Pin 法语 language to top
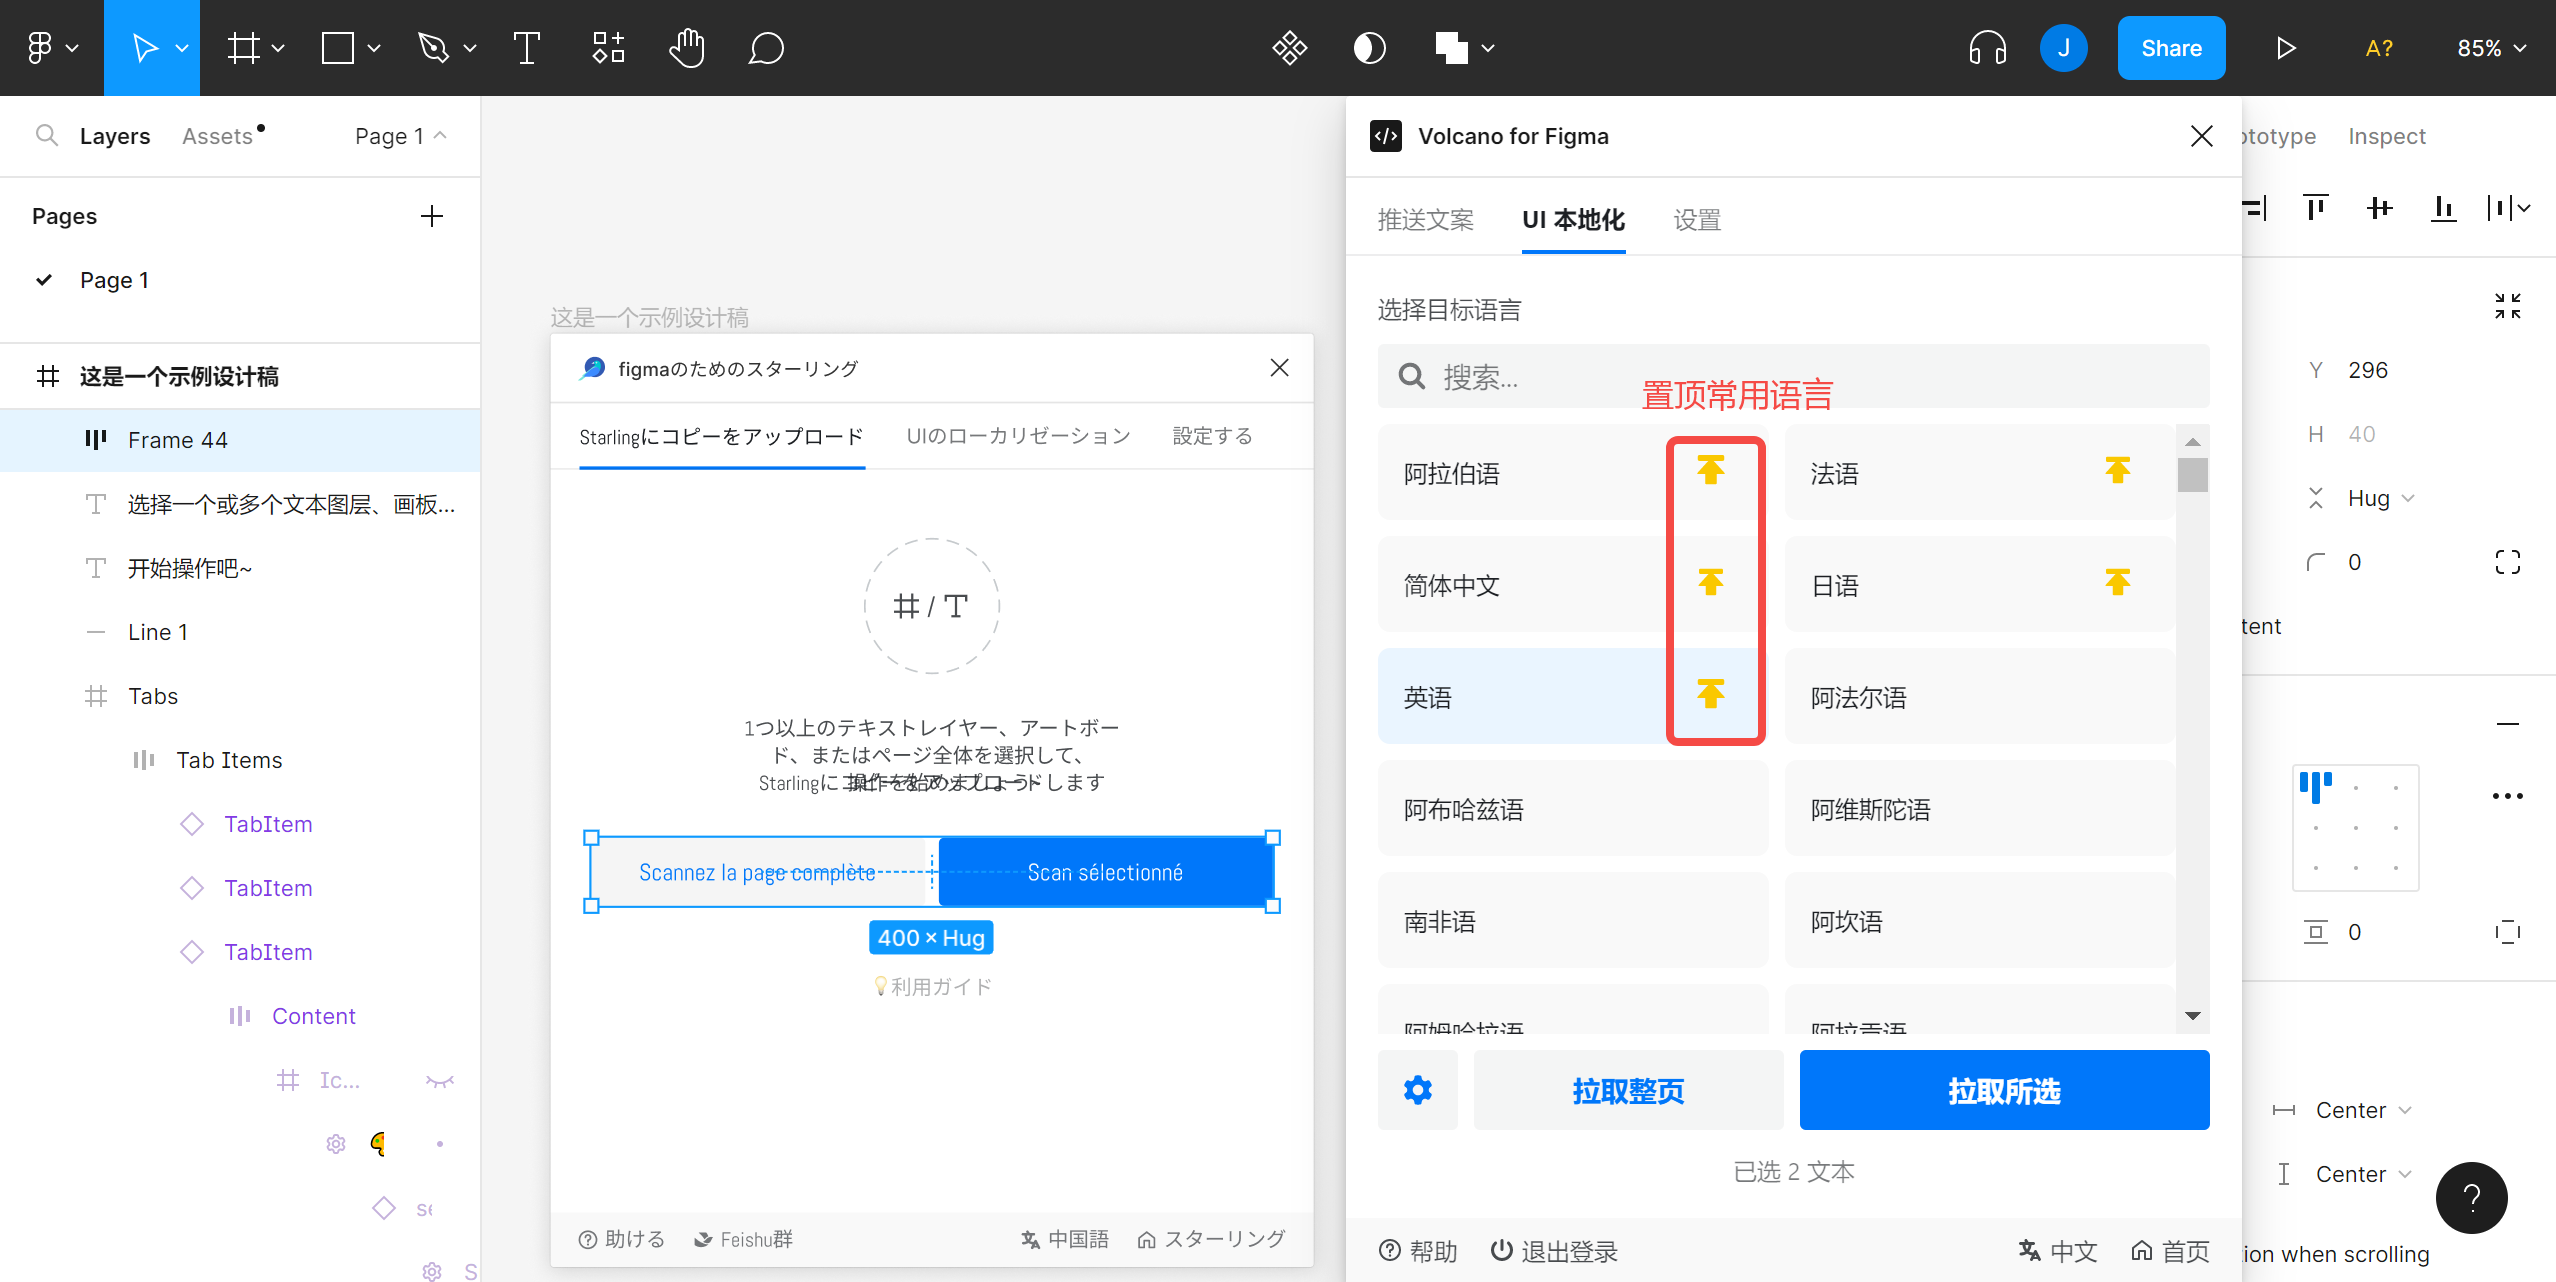Image resolution: width=2556 pixels, height=1282 pixels. [2117, 470]
